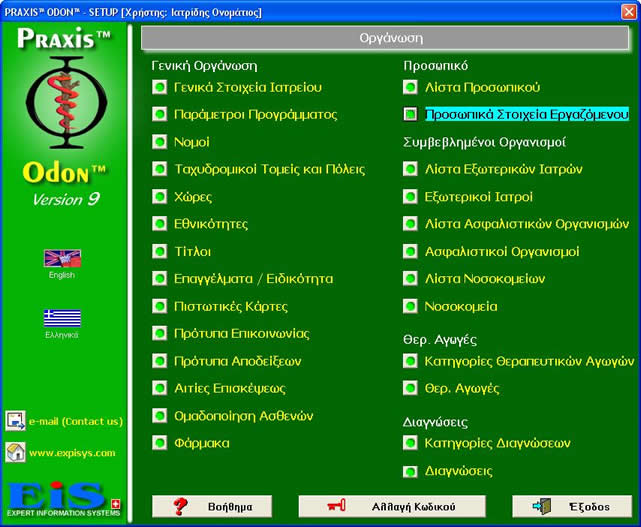Open Λίστα Προσωπικού entry

click(482, 87)
